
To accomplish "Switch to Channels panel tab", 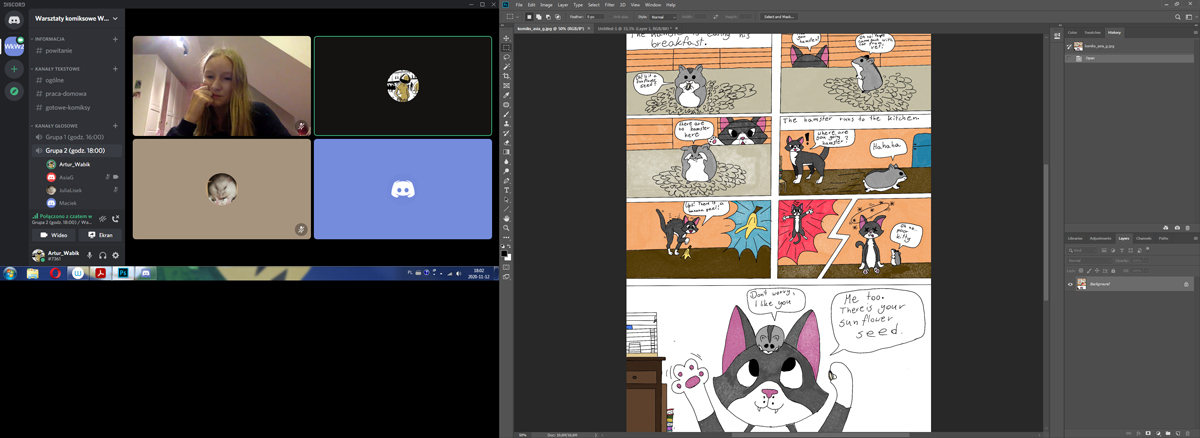I will click(1143, 238).
